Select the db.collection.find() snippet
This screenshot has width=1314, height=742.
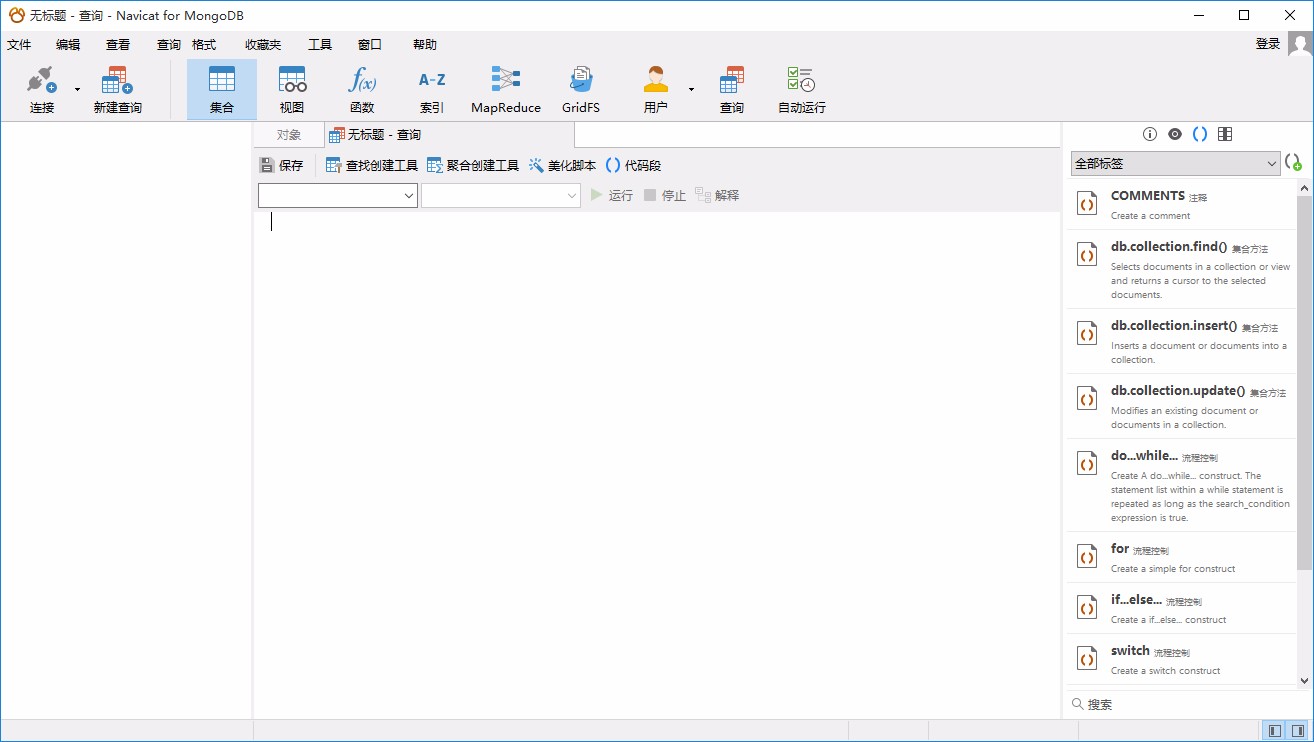click(1180, 269)
